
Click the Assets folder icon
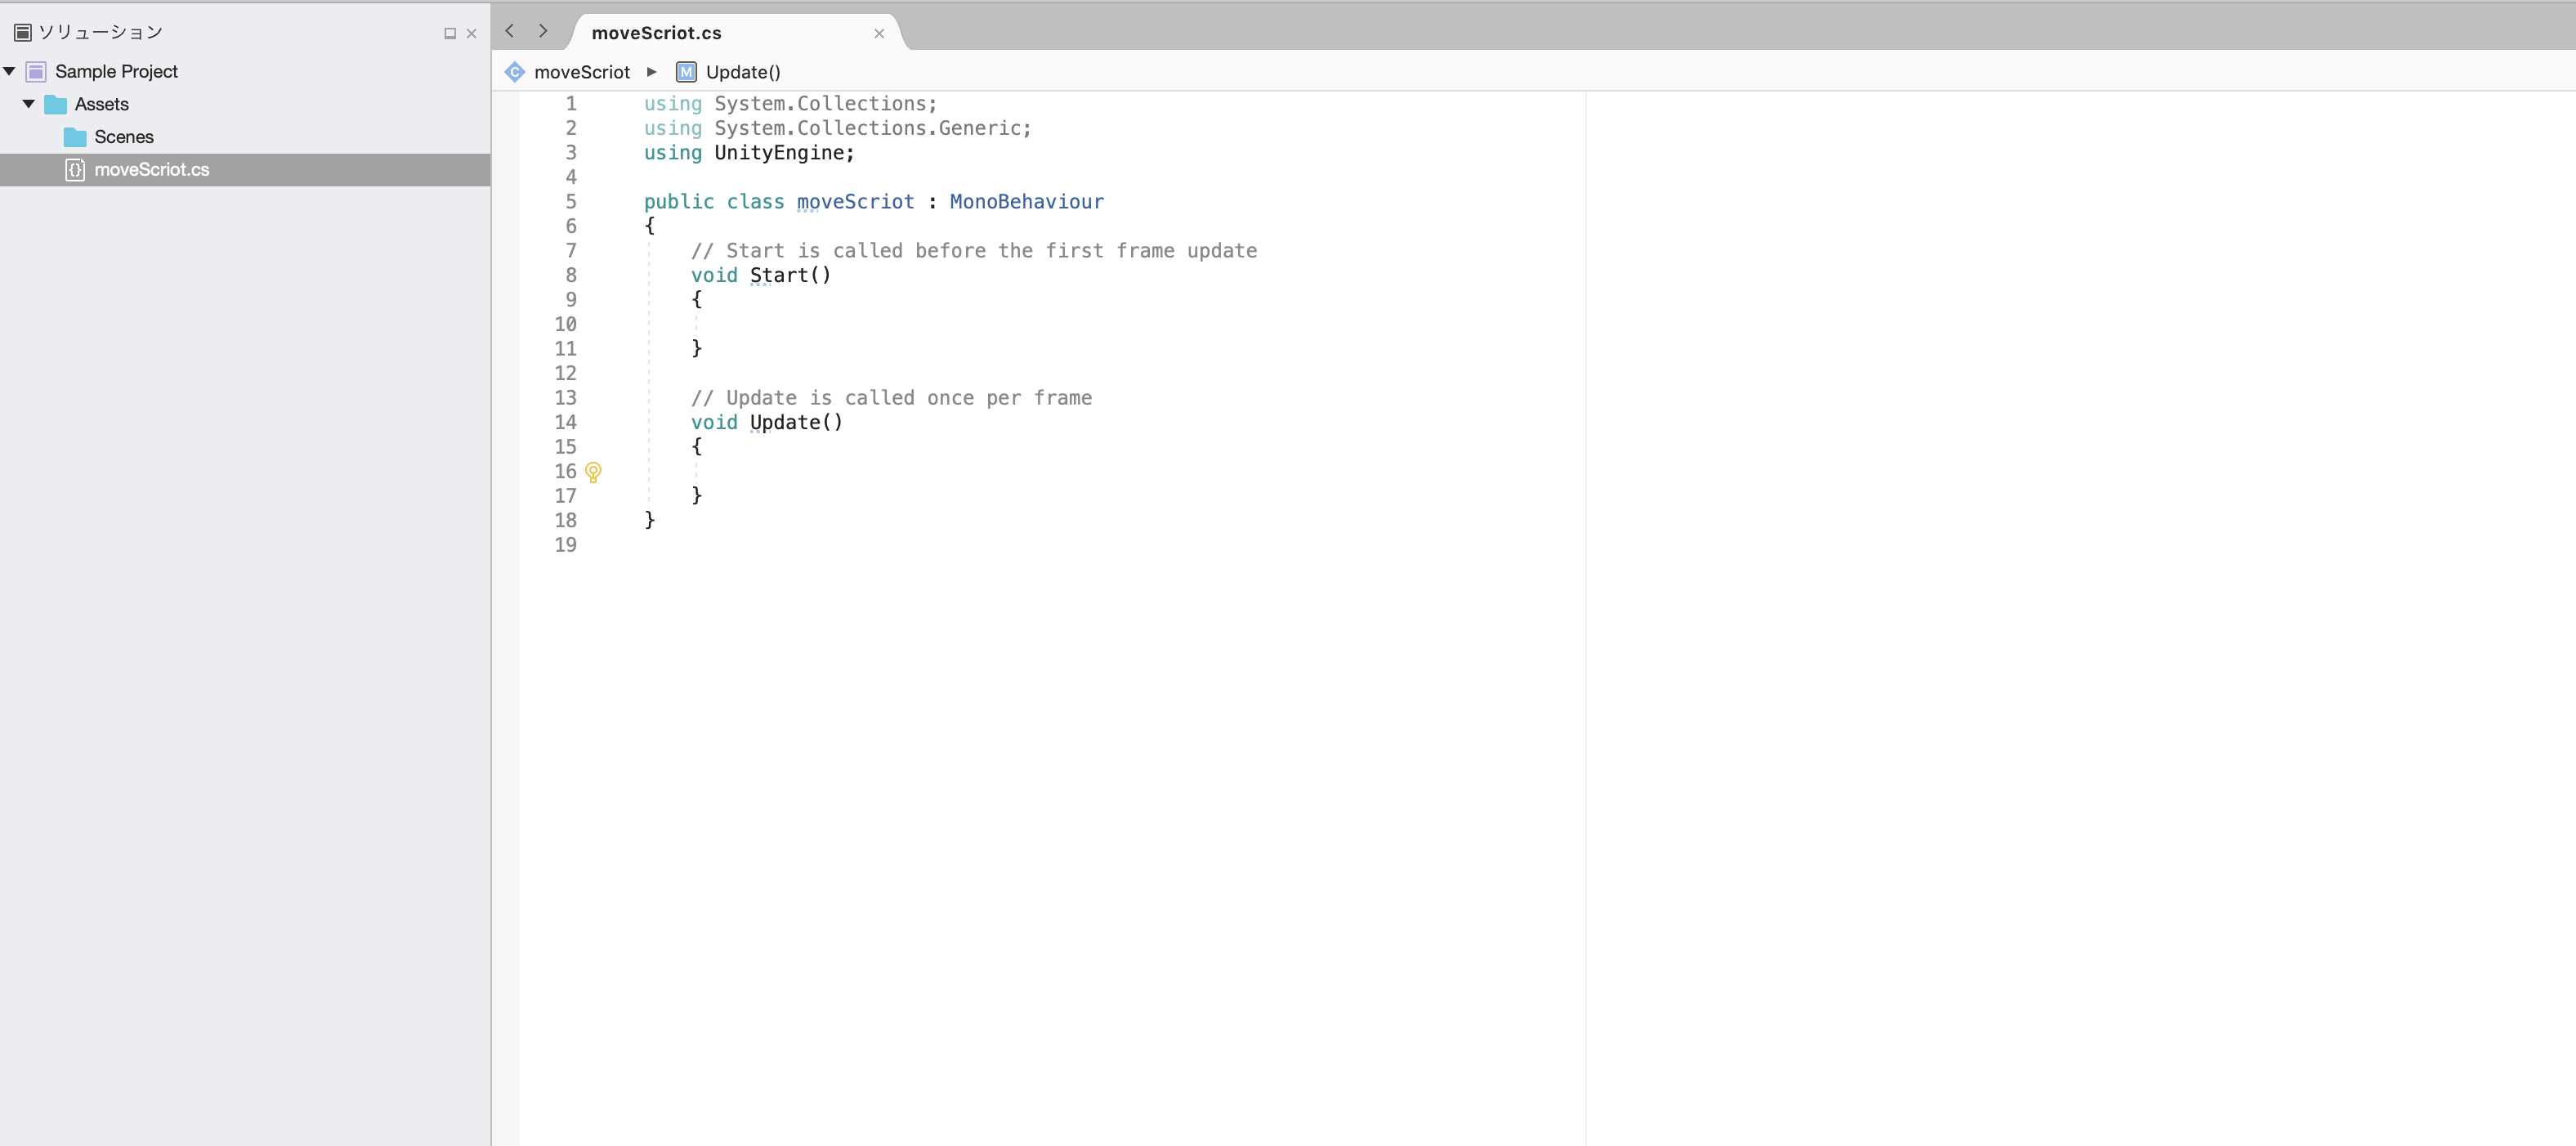[x=56, y=104]
